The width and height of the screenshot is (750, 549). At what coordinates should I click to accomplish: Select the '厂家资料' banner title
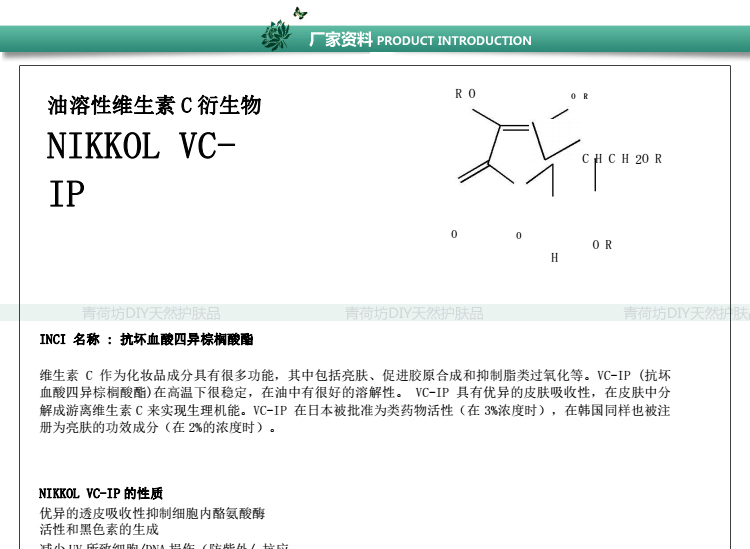click(x=341, y=40)
